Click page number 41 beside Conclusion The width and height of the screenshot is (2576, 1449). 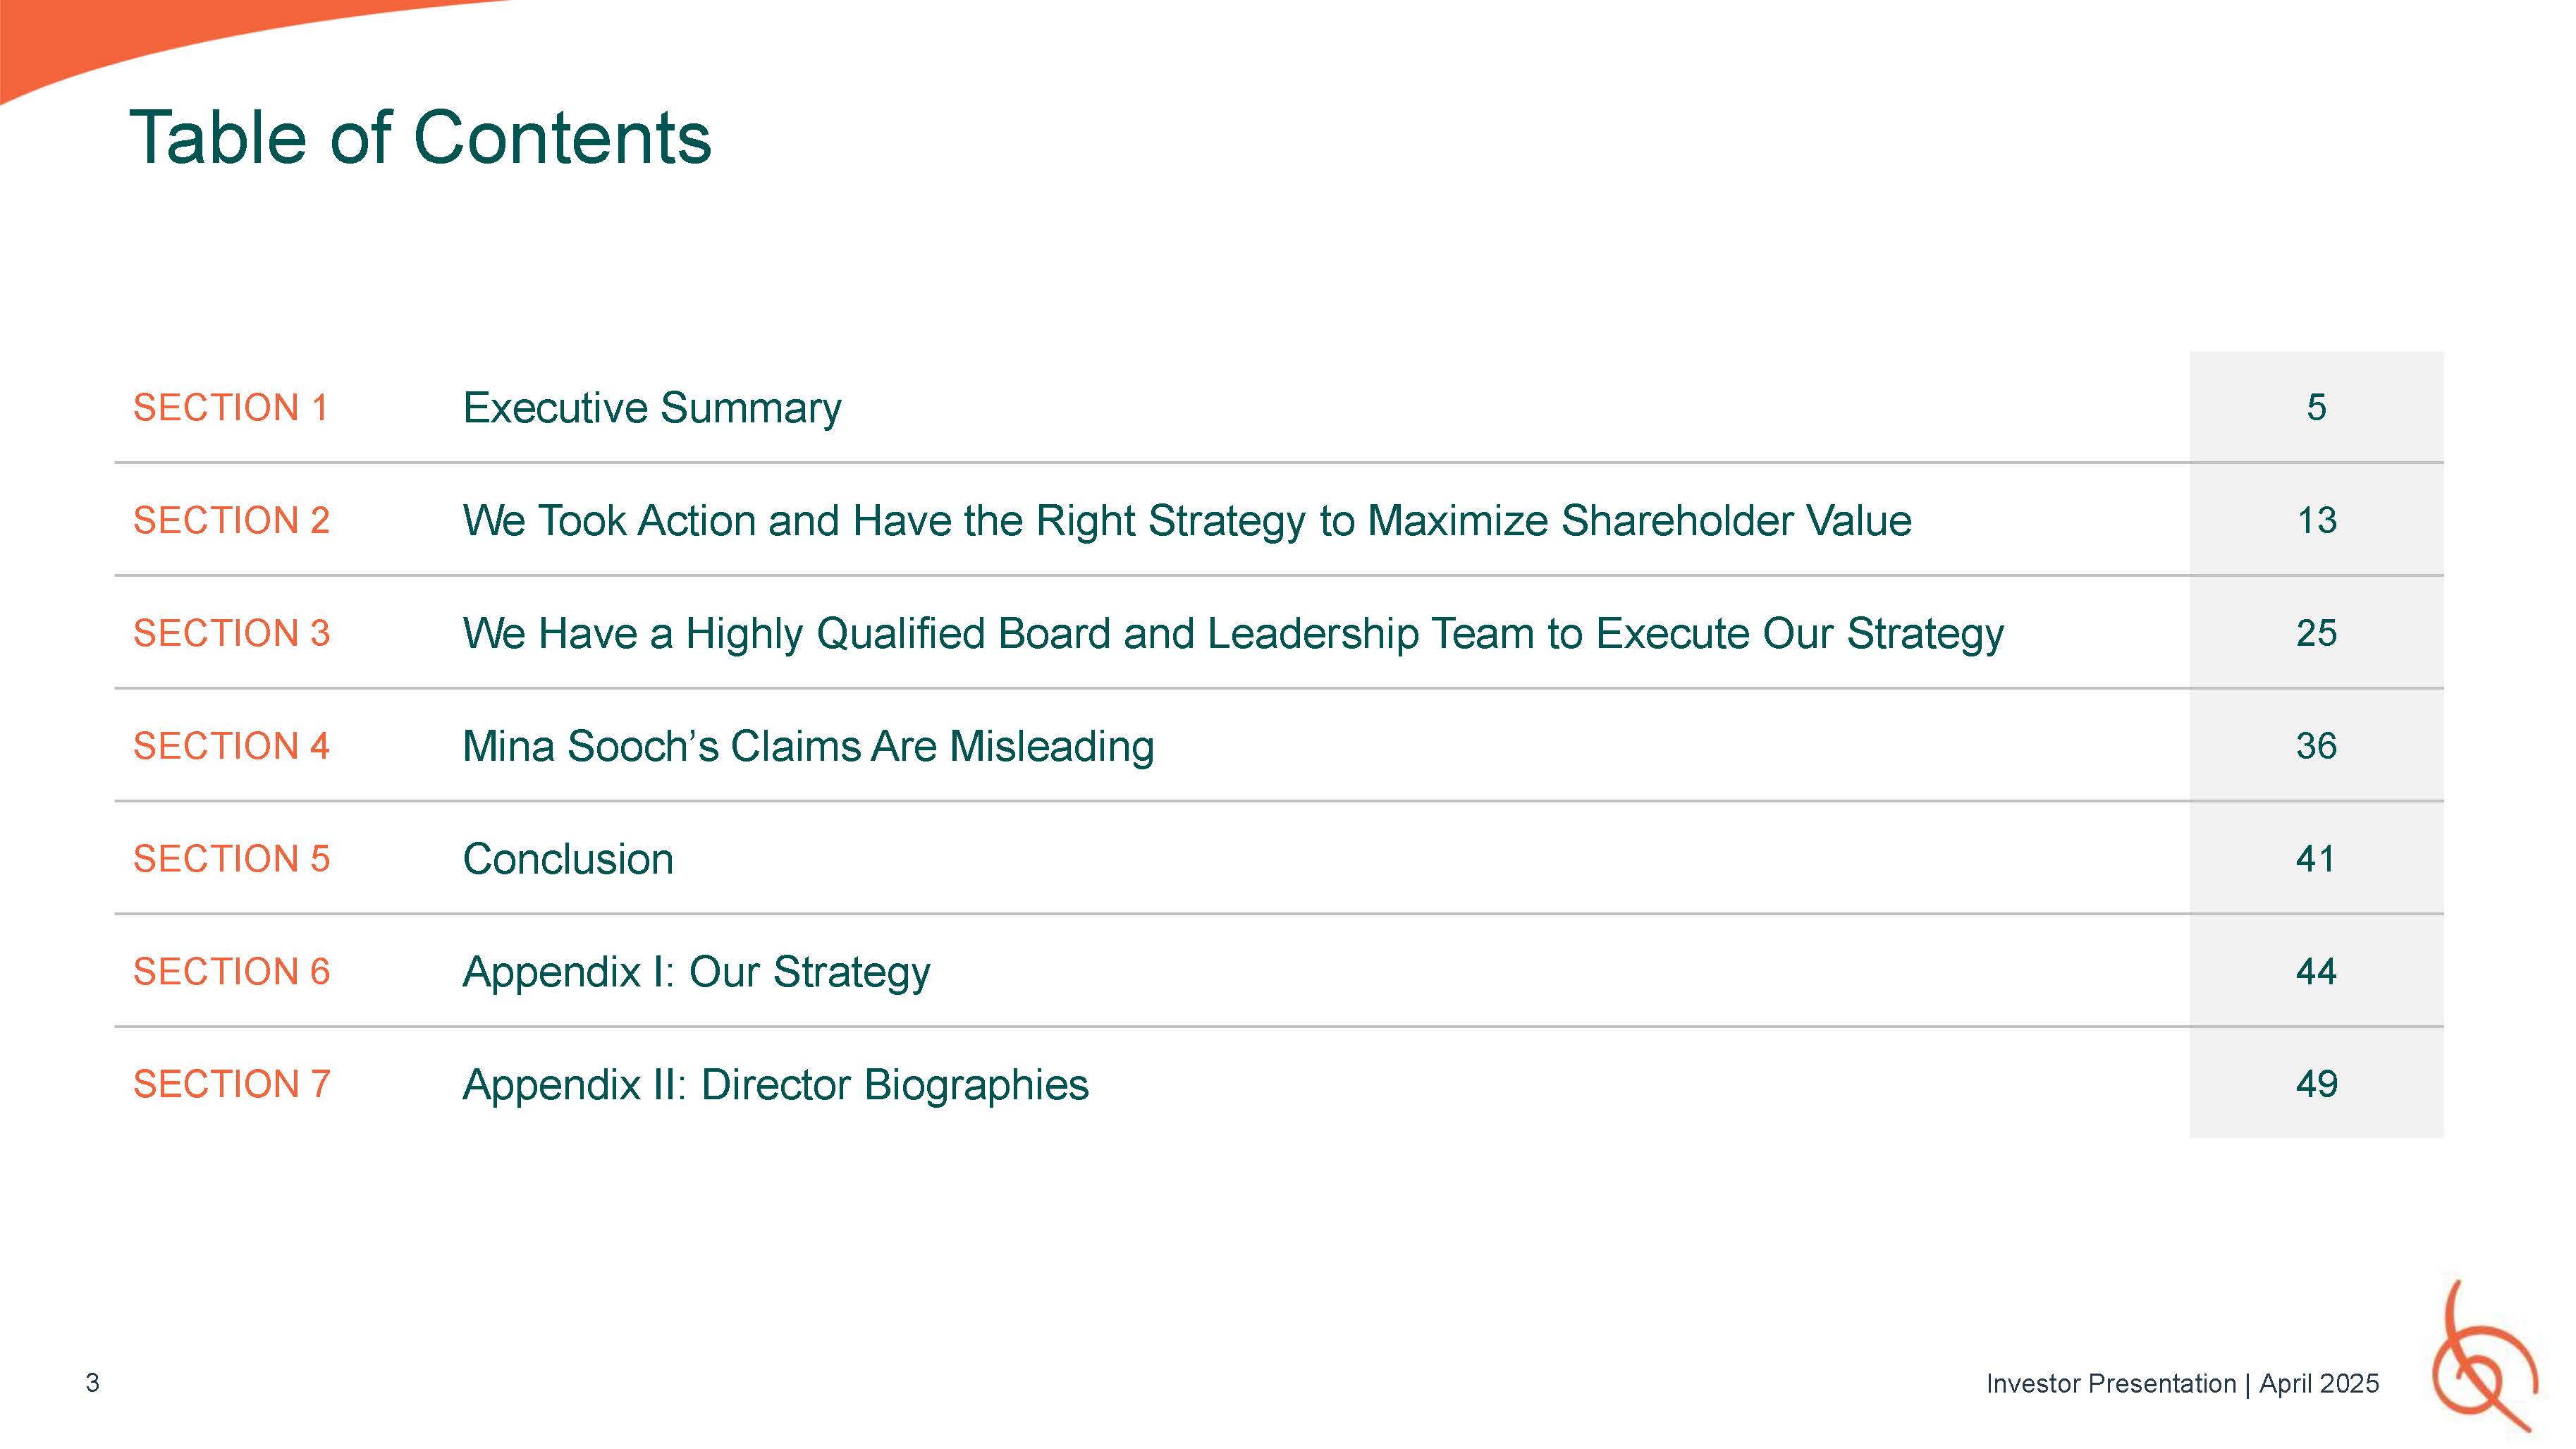(x=2316, y=859)
